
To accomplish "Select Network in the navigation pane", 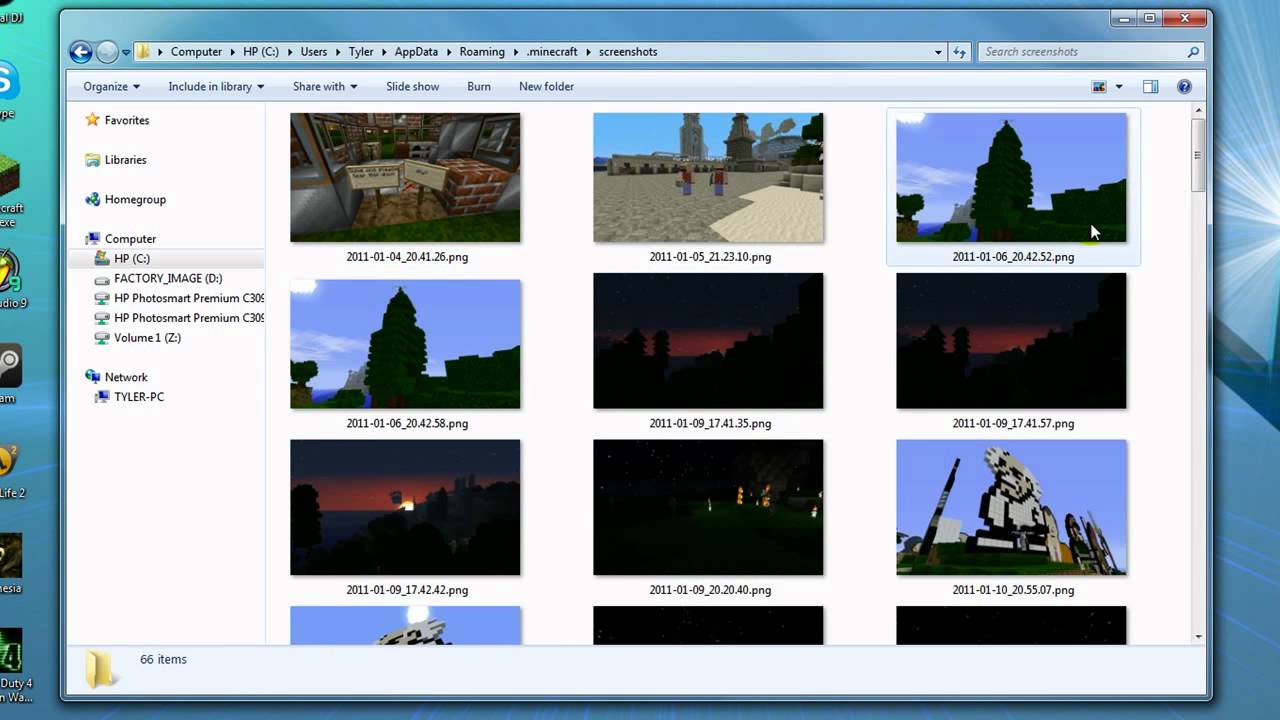I will click(x=126, y=377).
